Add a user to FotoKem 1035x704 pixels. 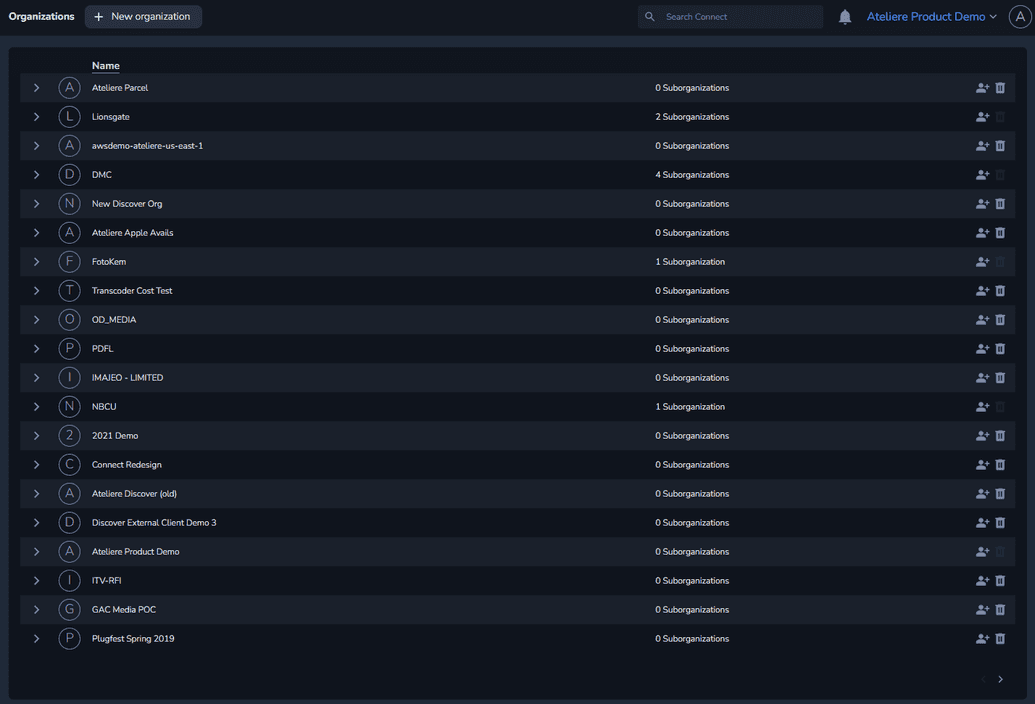pos(982,262)
